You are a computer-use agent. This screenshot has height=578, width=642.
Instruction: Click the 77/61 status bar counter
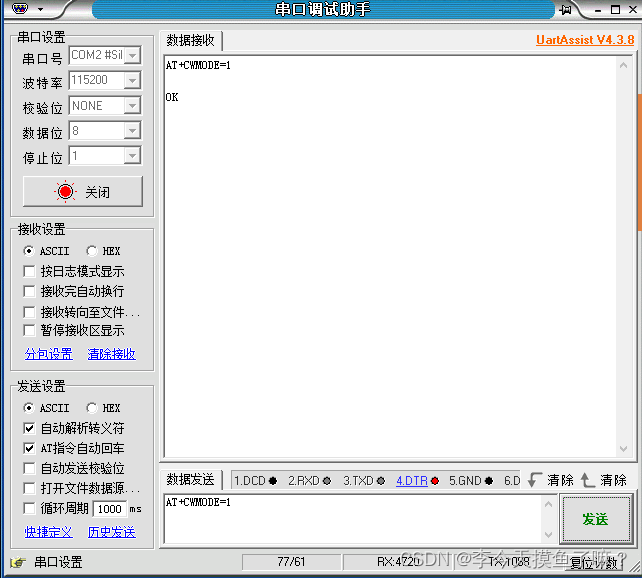coord(292,562)
